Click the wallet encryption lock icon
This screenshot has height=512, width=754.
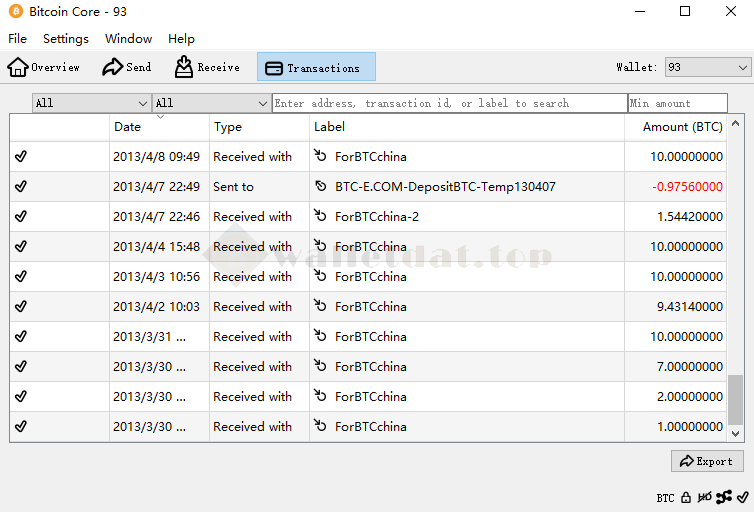coord(686,497)
